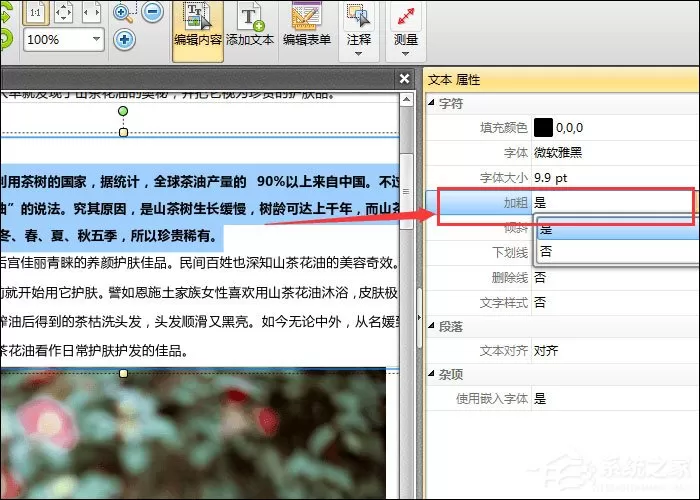Click the 9.9 pt font size field
700x500 pixels.
coord(615,178)
